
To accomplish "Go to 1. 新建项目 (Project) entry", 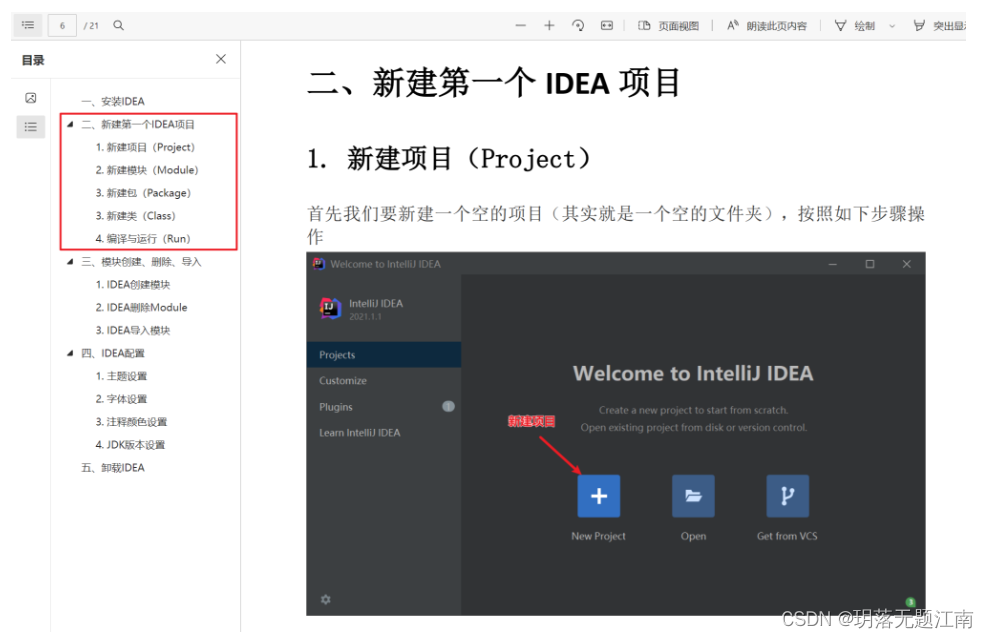I will (x=145, y=147).
